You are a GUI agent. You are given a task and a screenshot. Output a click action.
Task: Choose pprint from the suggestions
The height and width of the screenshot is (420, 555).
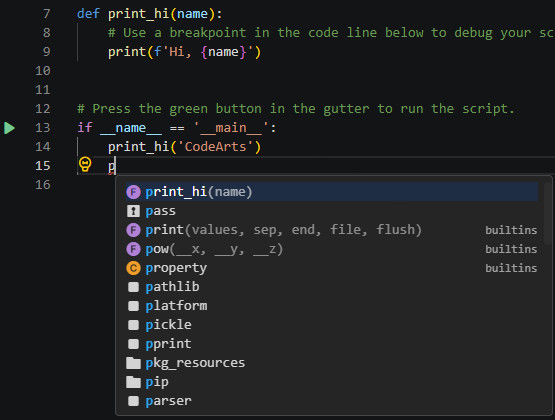[332, 344]
